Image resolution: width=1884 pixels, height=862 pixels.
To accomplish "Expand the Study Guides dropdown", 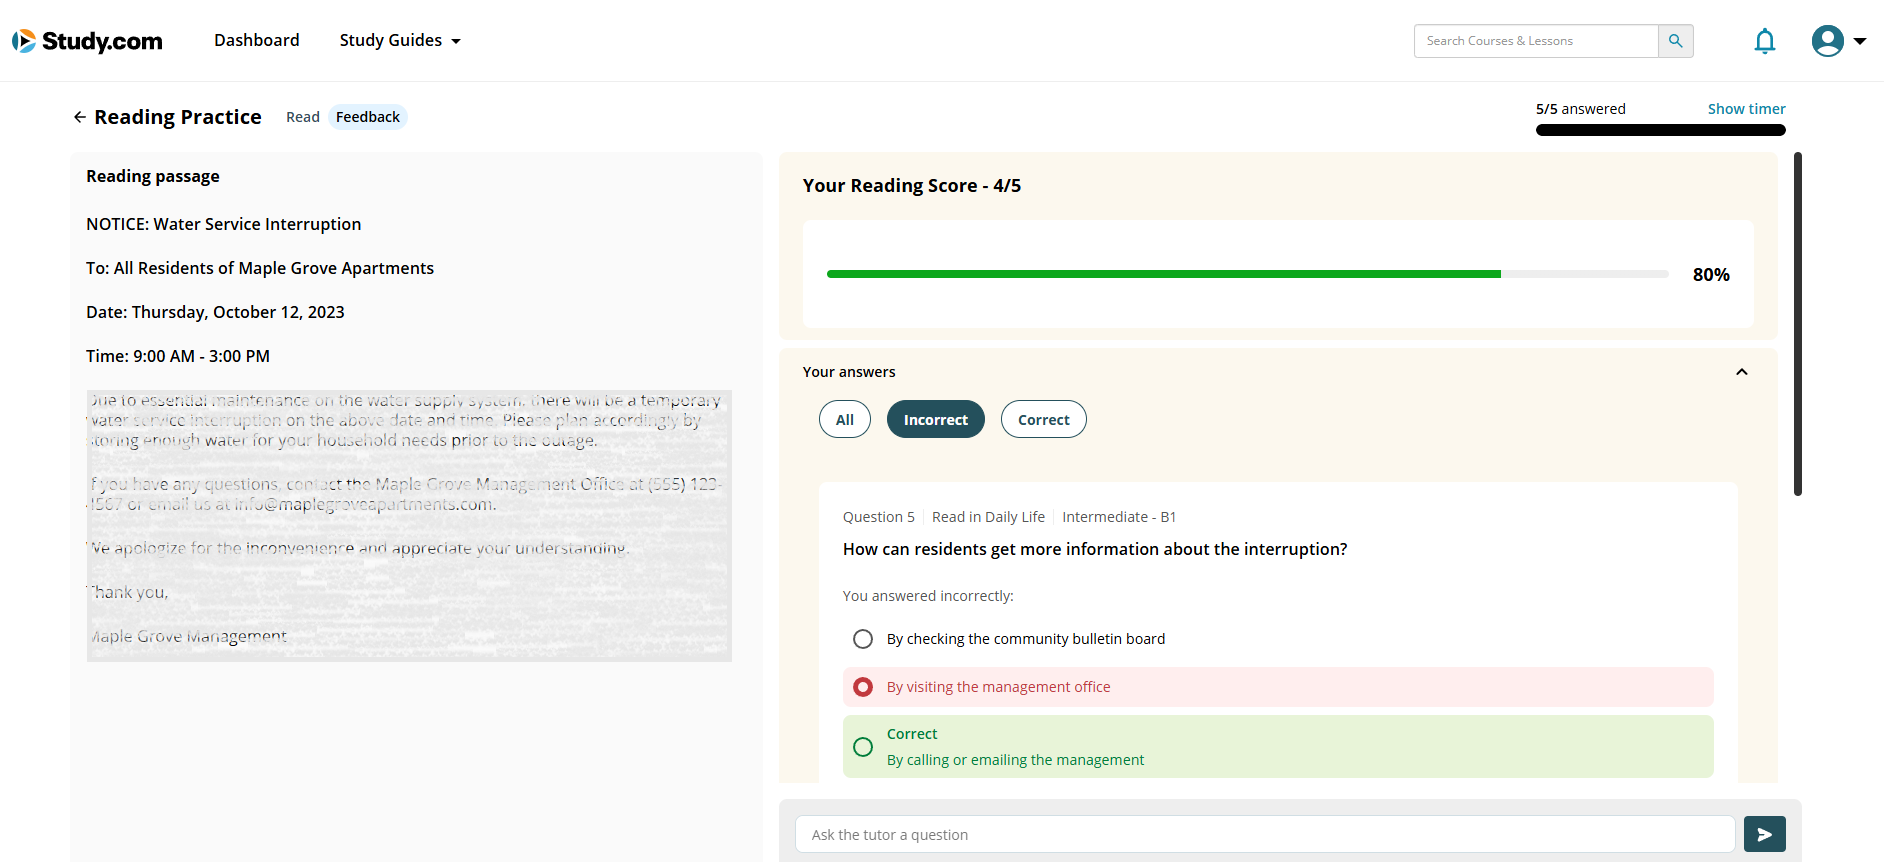I will click(x=399, y=41).
